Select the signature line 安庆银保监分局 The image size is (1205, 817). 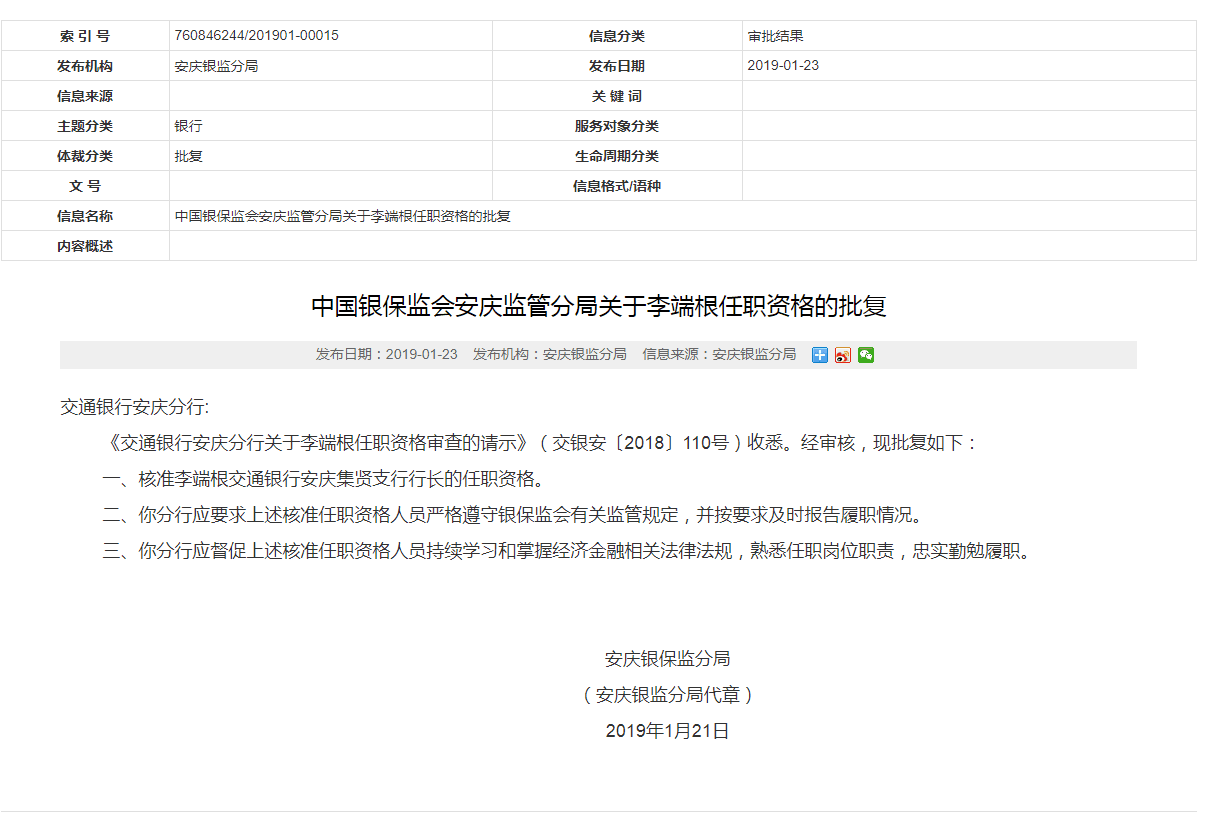(x=668, y=659)
